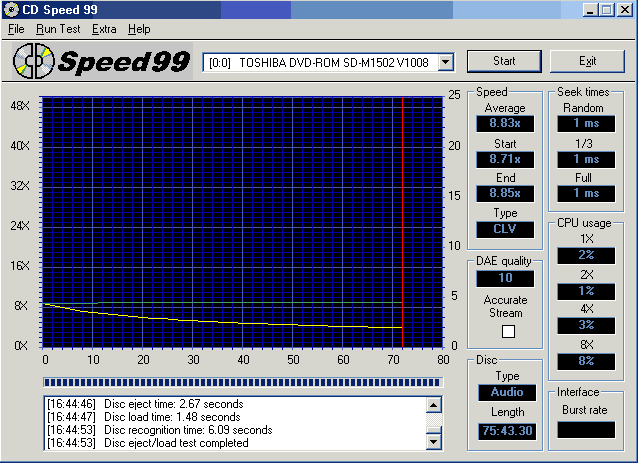Click the CD Speed 99 disc logo
Screen dimensions: 638x463
click(x=33, y=62)
